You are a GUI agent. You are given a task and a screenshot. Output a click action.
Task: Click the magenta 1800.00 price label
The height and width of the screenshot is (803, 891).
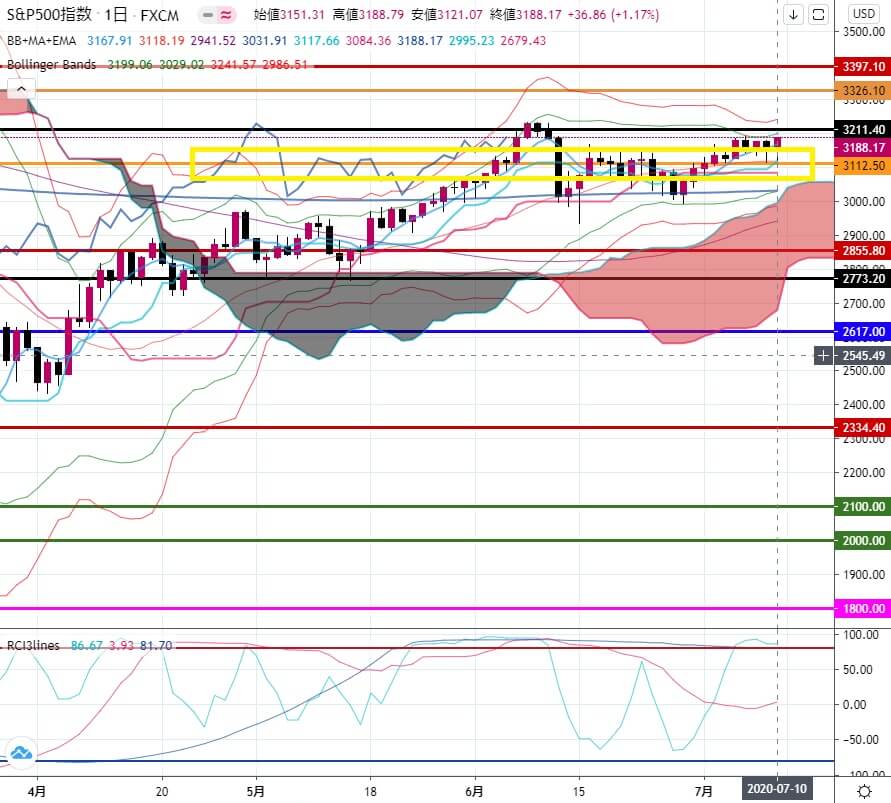(x=863, y=609)
